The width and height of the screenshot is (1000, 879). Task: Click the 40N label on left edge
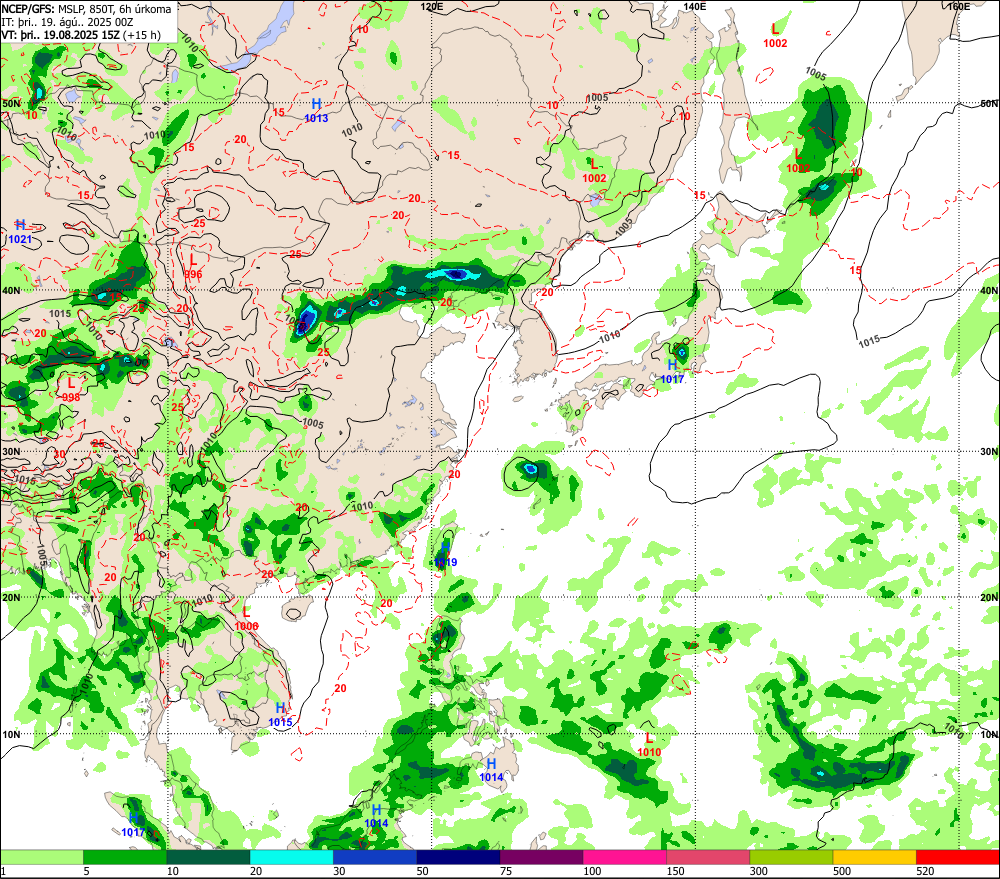pos(11,290)
